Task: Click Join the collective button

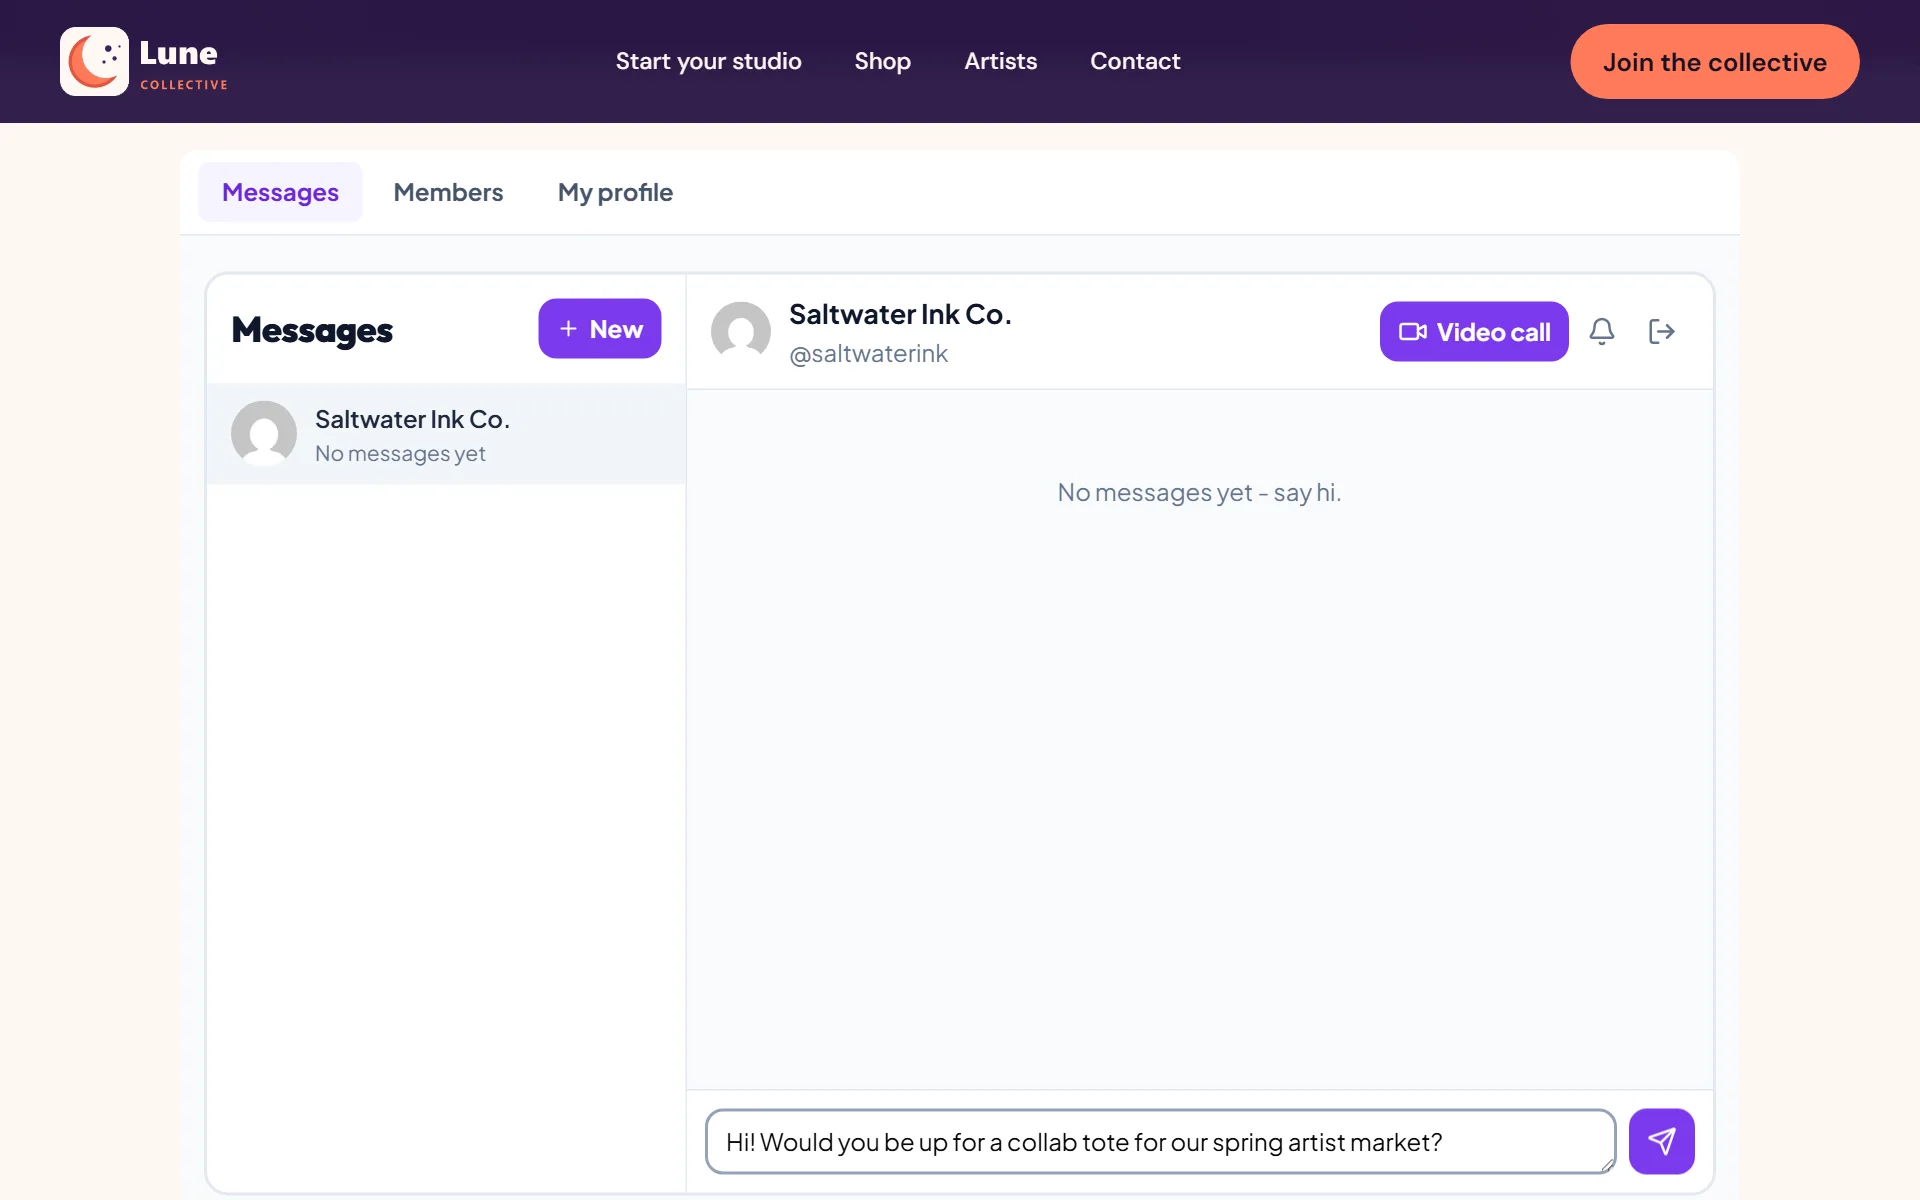Action: pos(1714,61)
